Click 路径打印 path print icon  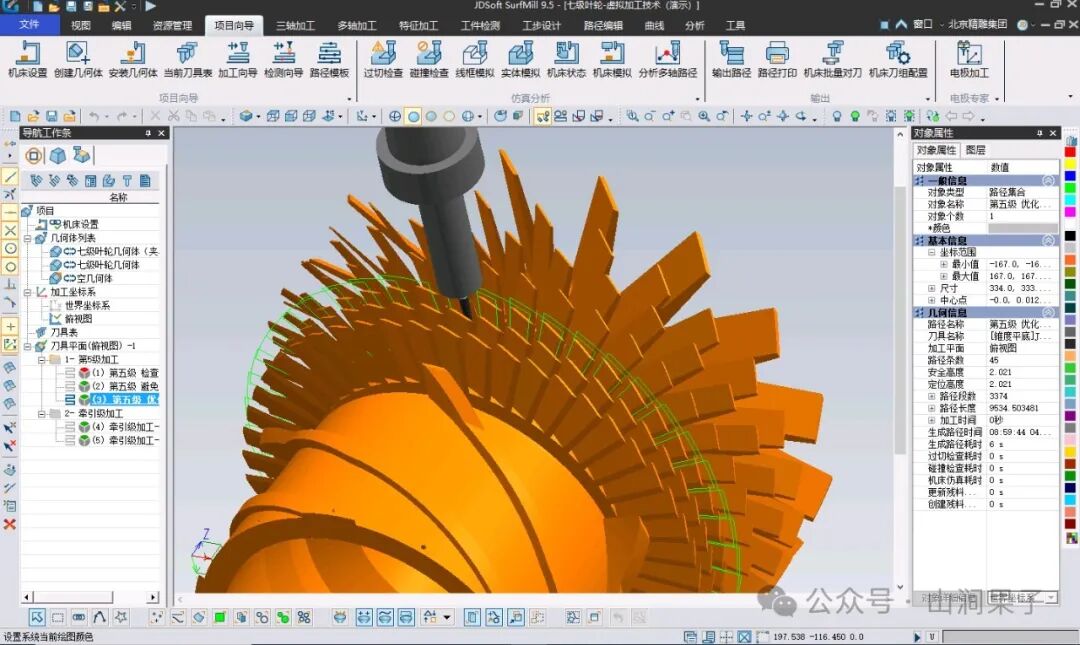(777, 60)
